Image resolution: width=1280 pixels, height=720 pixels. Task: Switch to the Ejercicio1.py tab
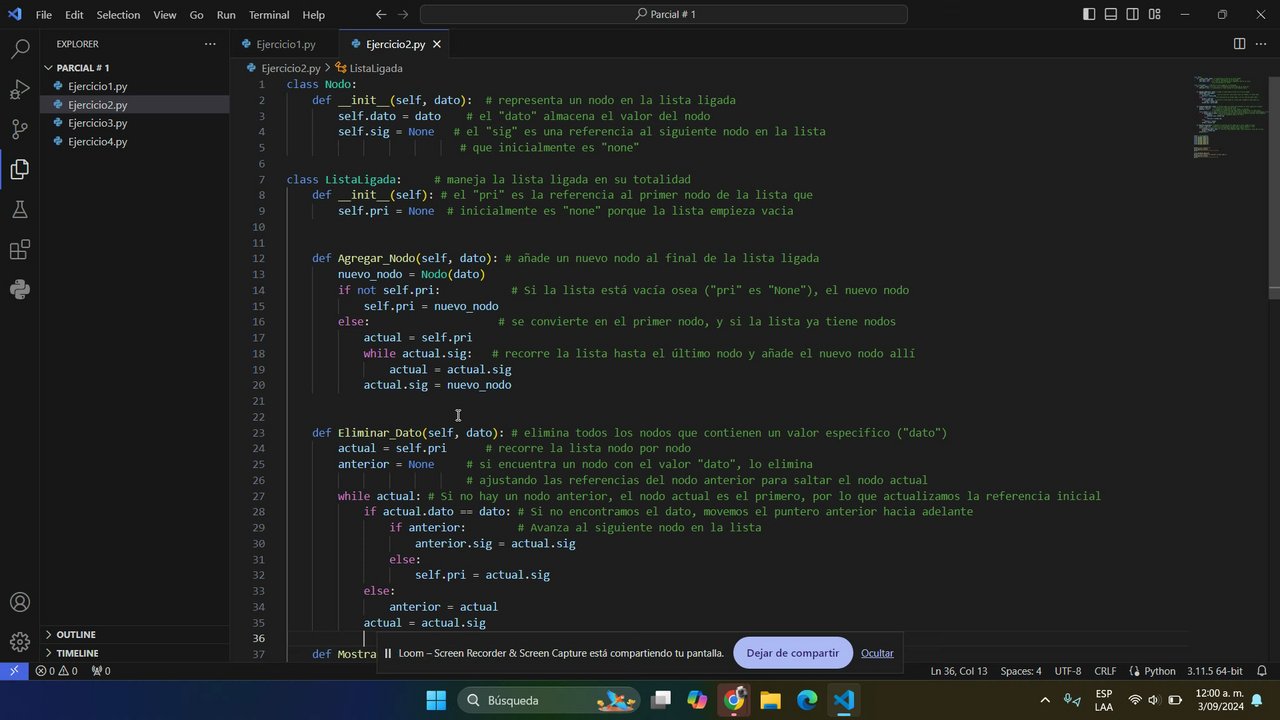pos(285,44)
